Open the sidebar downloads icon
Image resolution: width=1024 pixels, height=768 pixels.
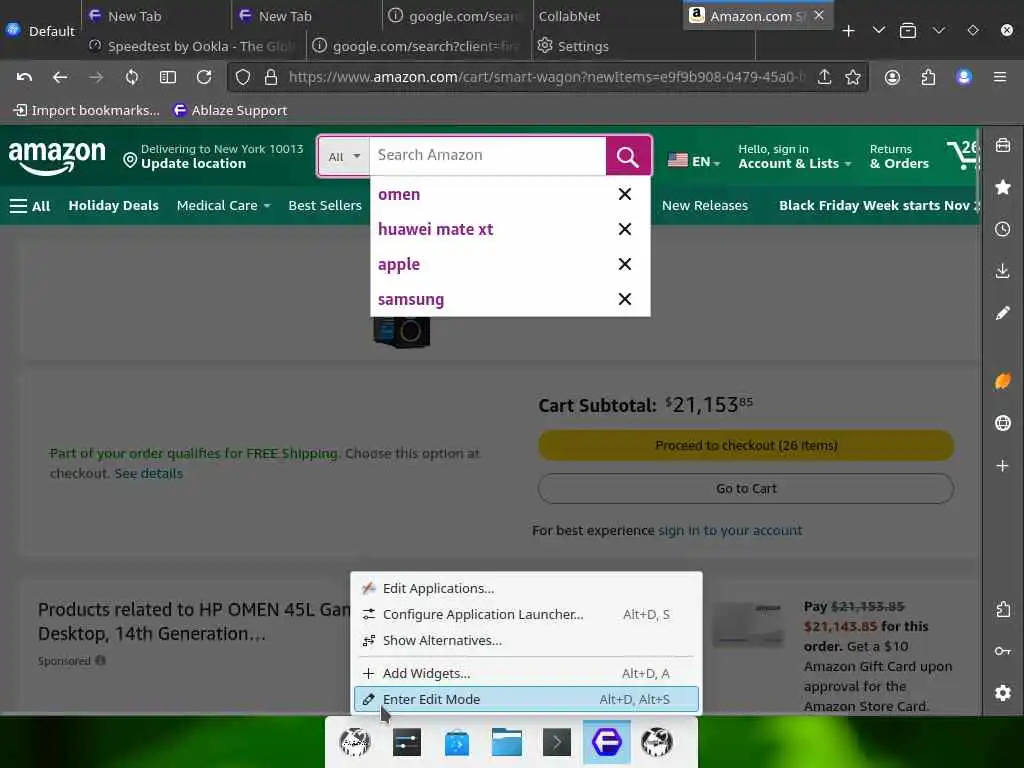[1002, 271]
